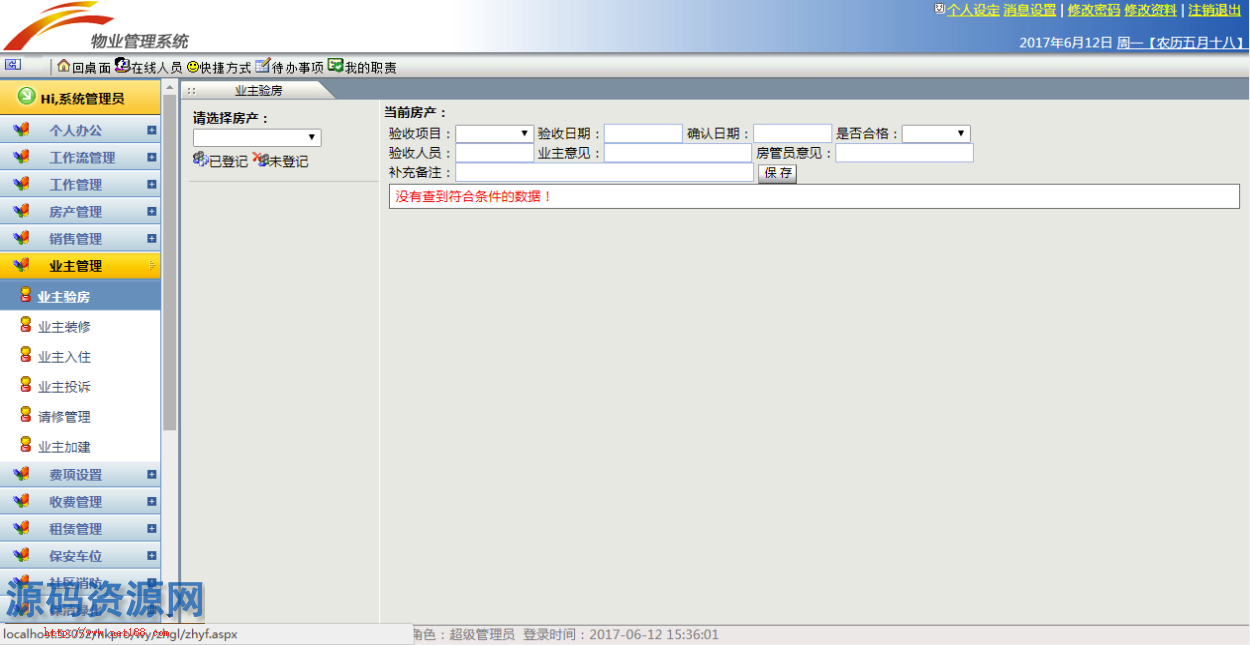The image size is (1250, 645).
Task: Open 业主装修 sidebar item
Action: tap(64, 327)
